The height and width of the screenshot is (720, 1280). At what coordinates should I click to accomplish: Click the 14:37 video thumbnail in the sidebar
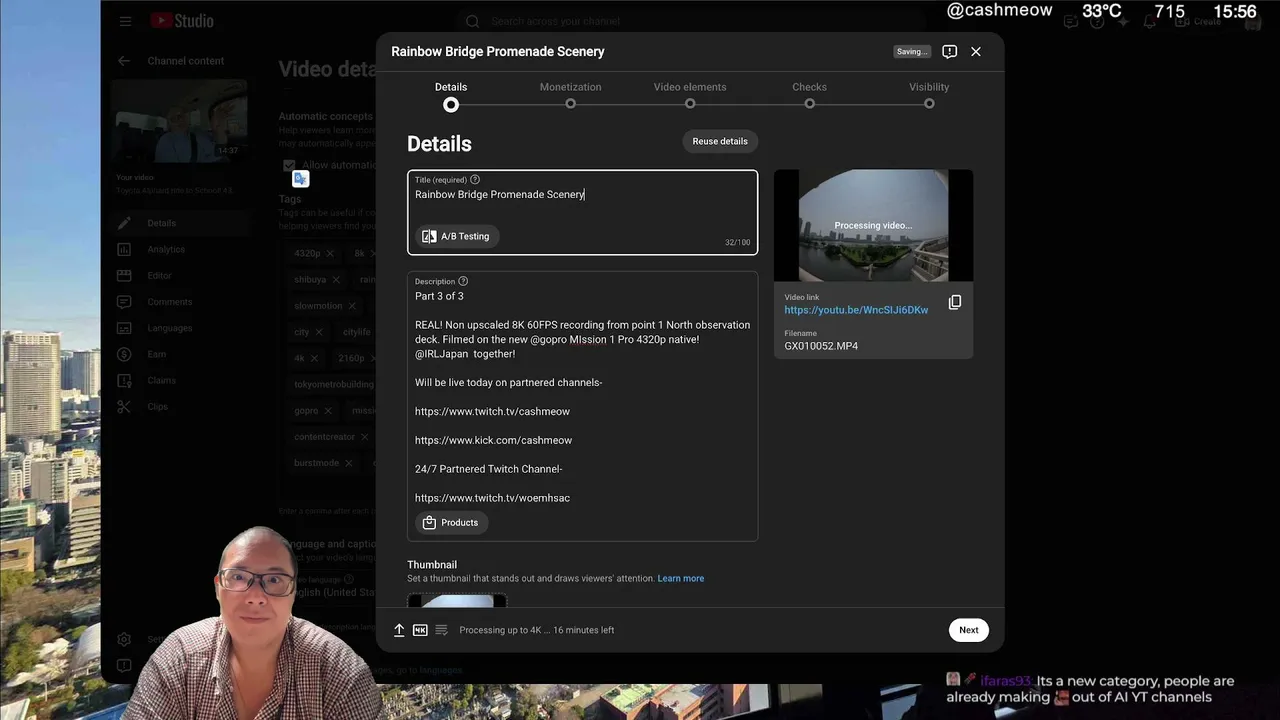pos(179,121)
